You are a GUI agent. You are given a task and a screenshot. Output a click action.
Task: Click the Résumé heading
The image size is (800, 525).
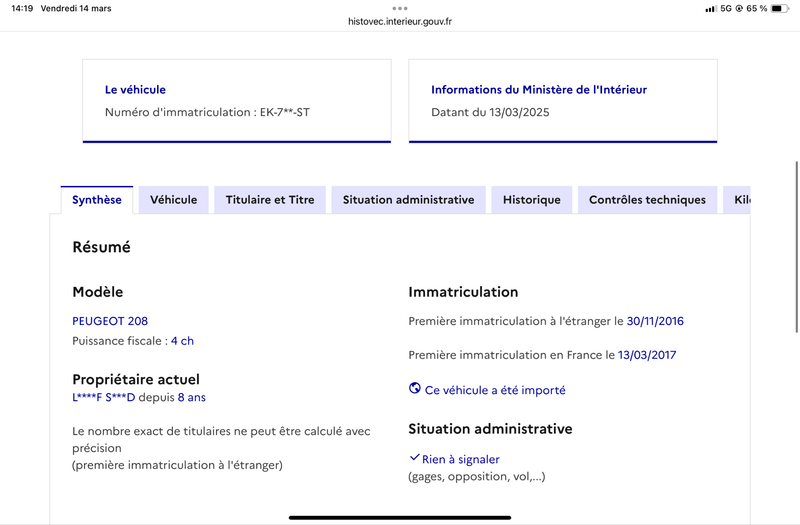coord(102,247)
